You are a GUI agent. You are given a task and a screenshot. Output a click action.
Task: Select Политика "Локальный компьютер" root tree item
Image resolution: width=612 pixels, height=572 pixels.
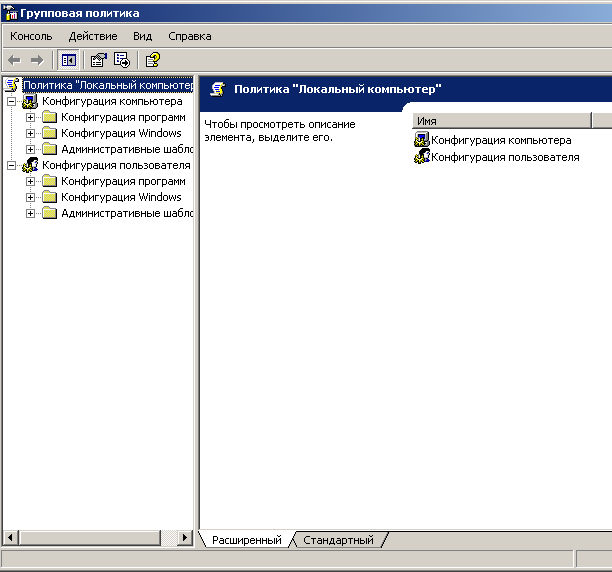coord(108,85)
